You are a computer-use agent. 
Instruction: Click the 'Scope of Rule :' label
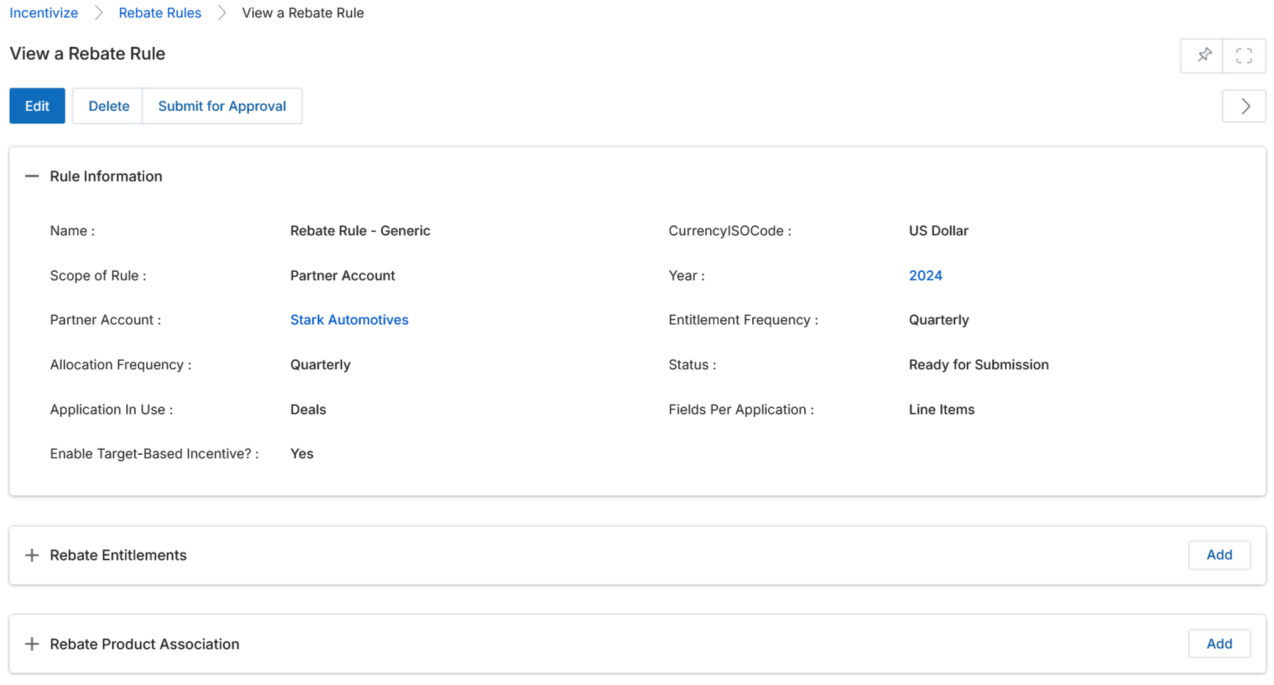[98, 275]
